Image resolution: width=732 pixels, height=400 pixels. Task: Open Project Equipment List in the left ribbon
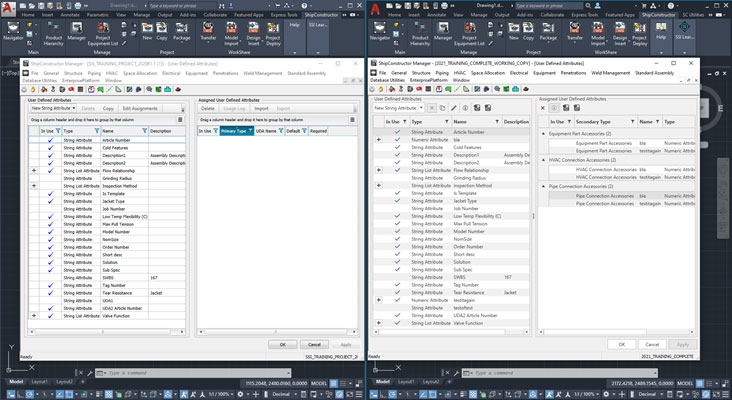[103, 34]
